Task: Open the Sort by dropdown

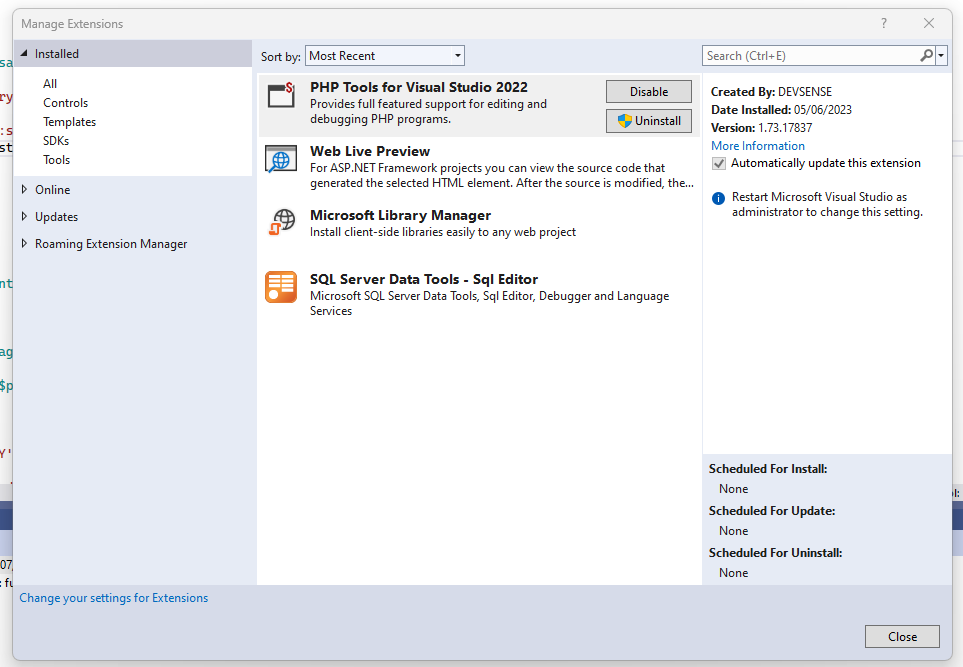Action: [385, 56]
